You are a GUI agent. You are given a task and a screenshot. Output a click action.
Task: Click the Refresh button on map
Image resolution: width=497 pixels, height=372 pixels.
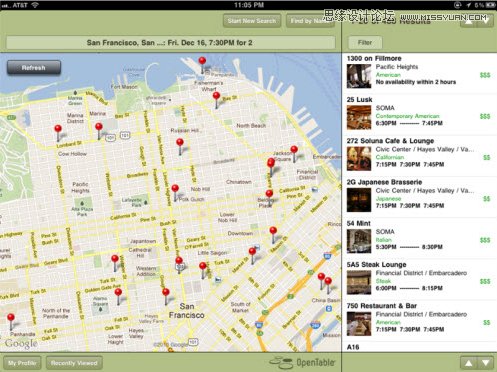click(34, 68)
